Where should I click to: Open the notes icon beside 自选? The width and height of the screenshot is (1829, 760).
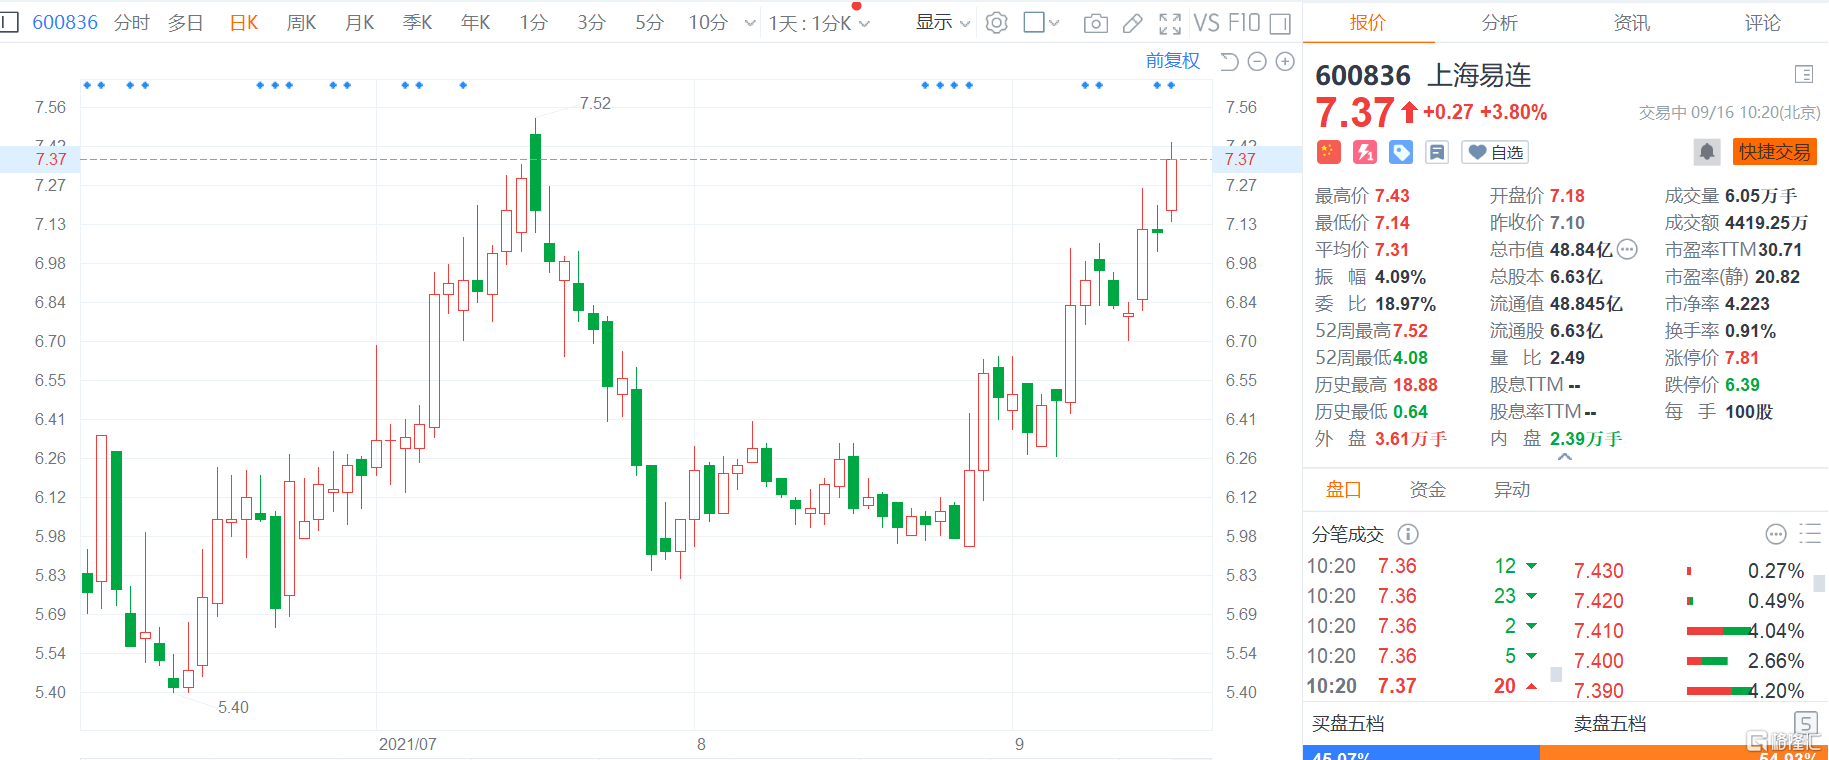1437,152
